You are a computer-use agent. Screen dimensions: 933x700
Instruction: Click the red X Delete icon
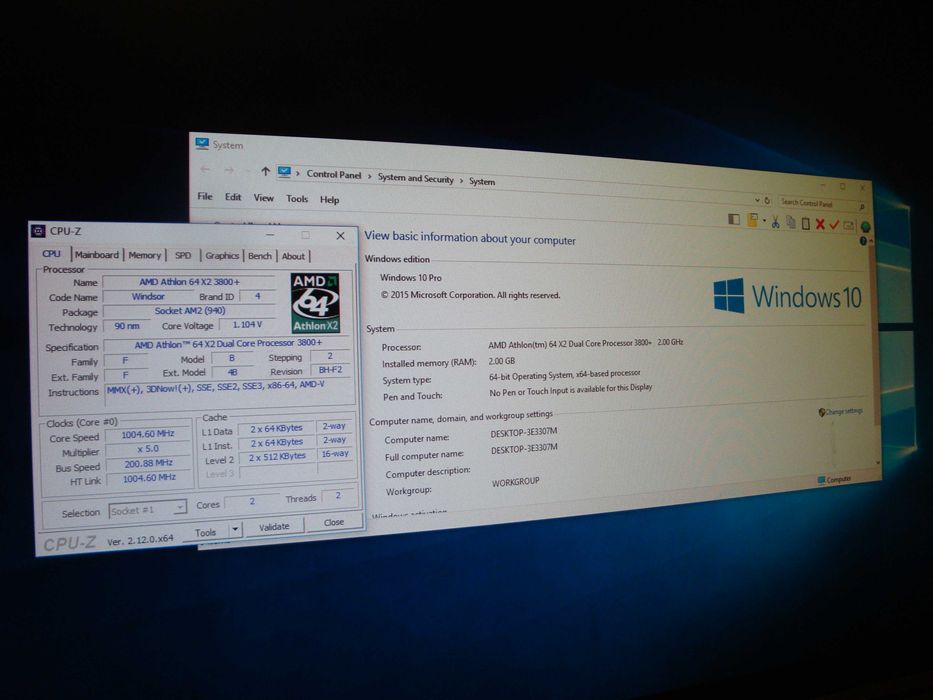pos(820,224)
